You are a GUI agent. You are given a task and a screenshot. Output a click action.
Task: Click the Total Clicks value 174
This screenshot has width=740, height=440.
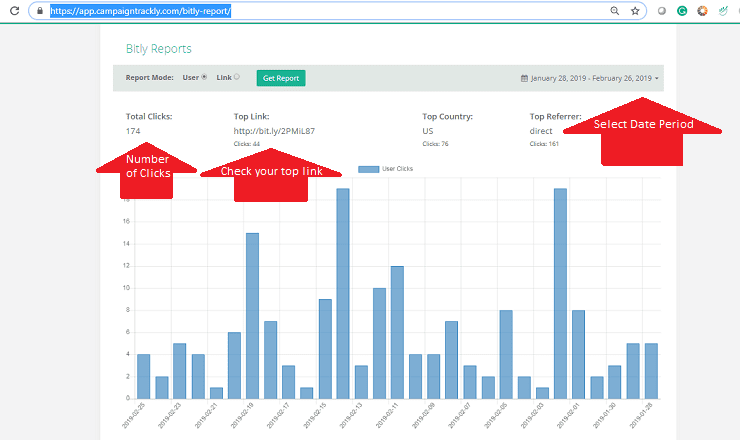133,131
